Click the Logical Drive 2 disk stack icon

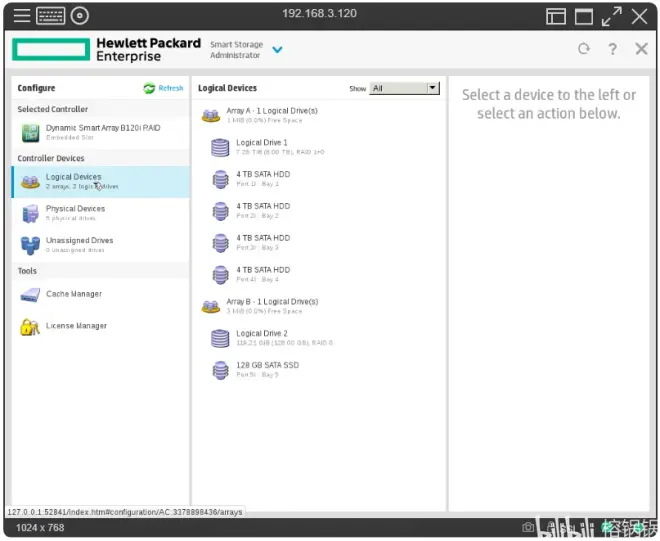(x=220, y=338)
